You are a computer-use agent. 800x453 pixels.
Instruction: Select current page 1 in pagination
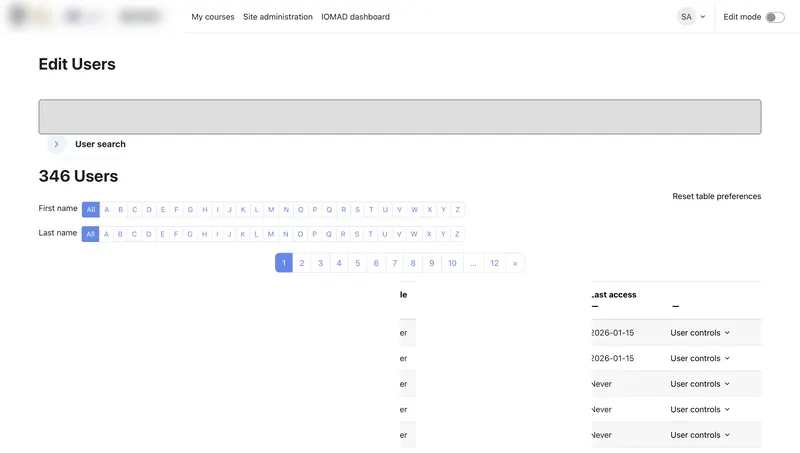pyautogui.click(x=284, y=263)
